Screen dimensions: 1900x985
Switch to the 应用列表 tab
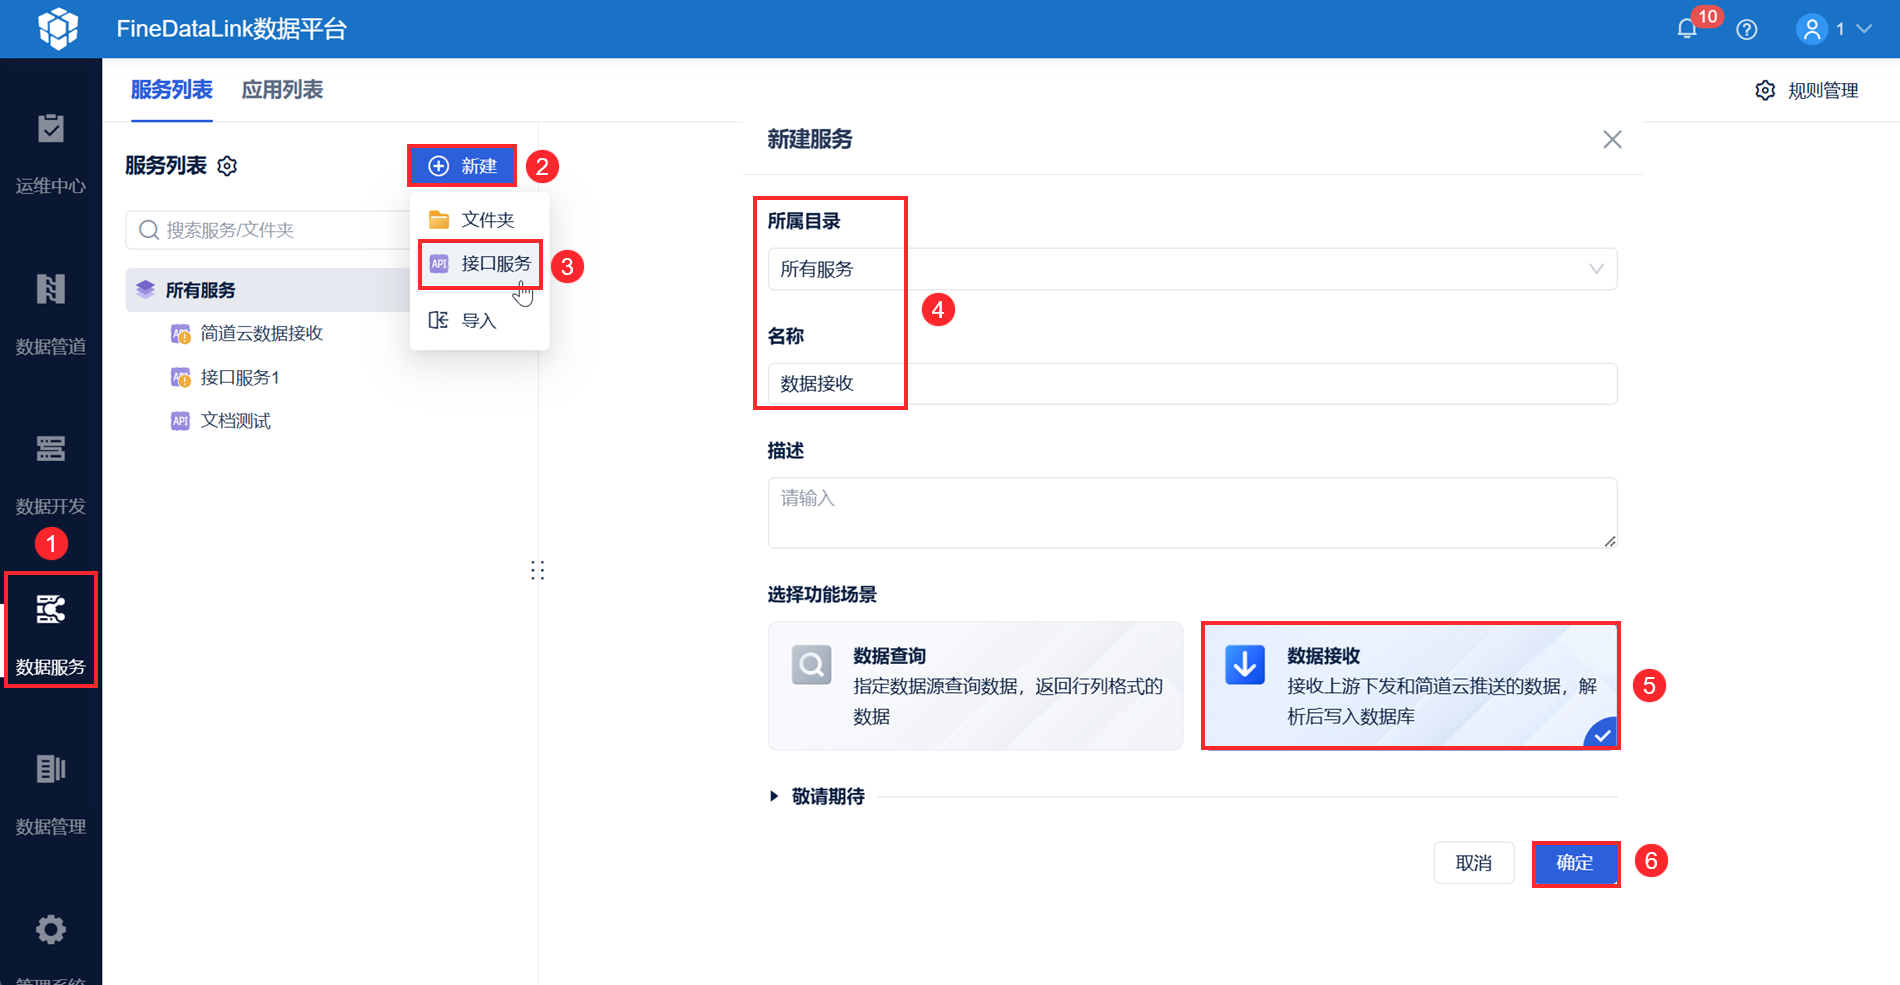click(282, 90)
